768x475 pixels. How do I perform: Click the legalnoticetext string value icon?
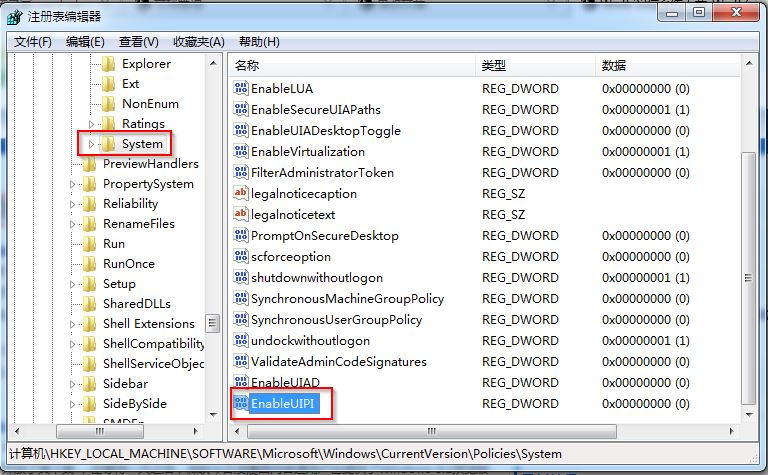240,214
